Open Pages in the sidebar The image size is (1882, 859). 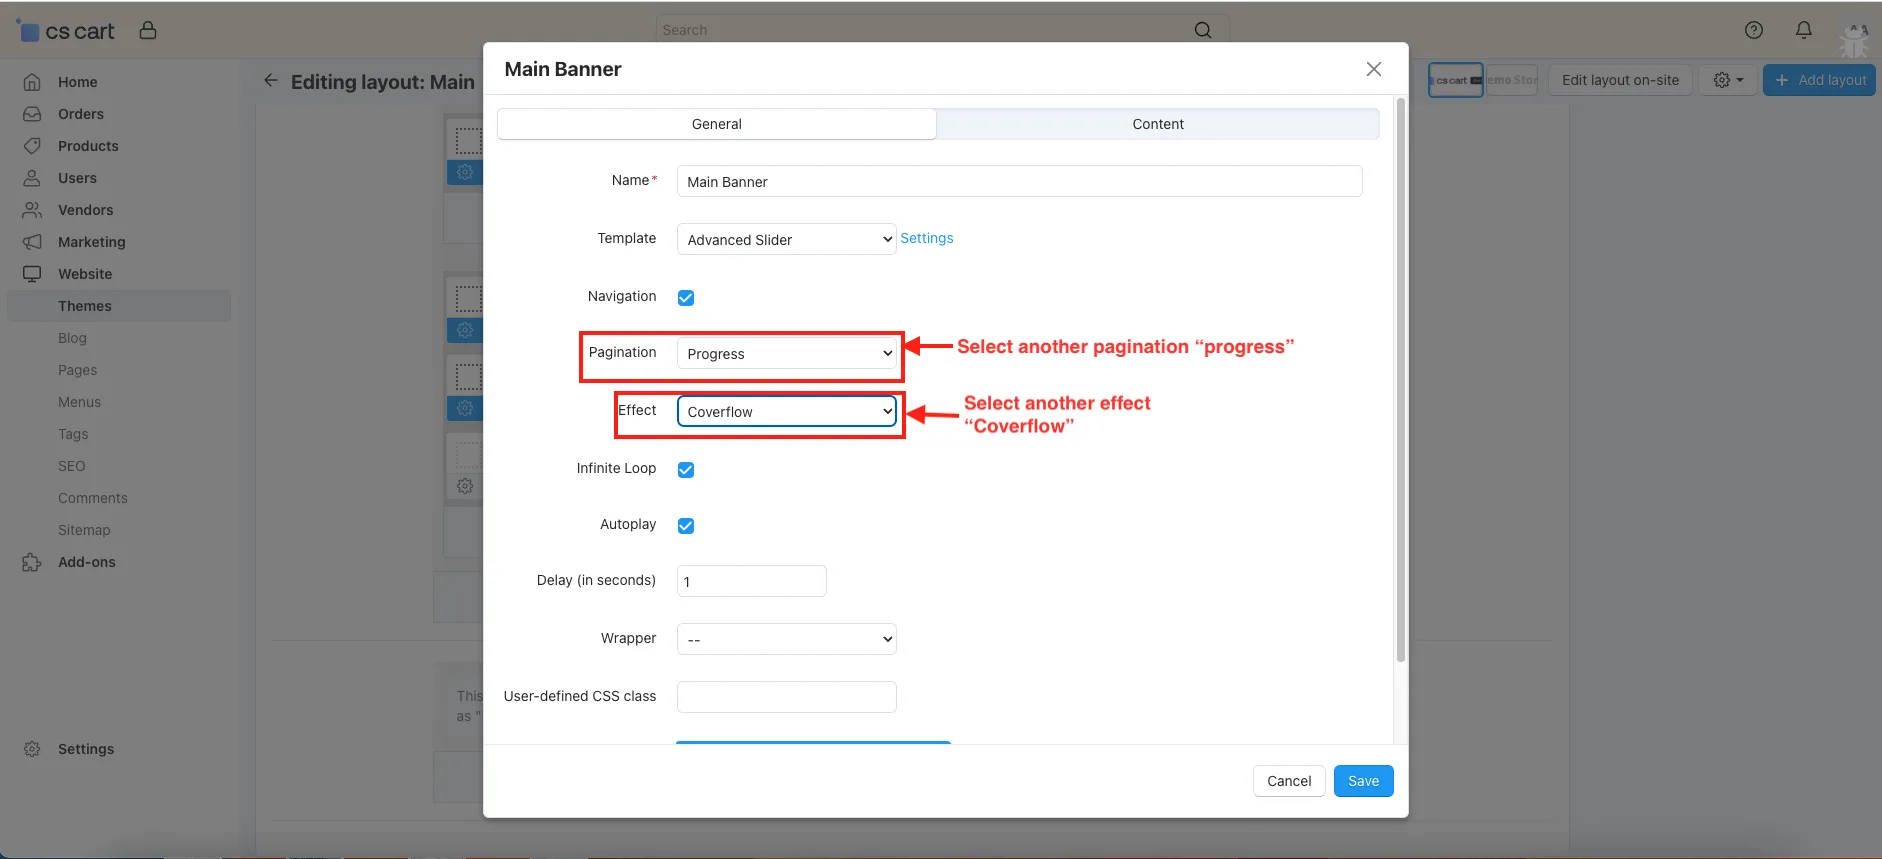click(x=77, y=370)
